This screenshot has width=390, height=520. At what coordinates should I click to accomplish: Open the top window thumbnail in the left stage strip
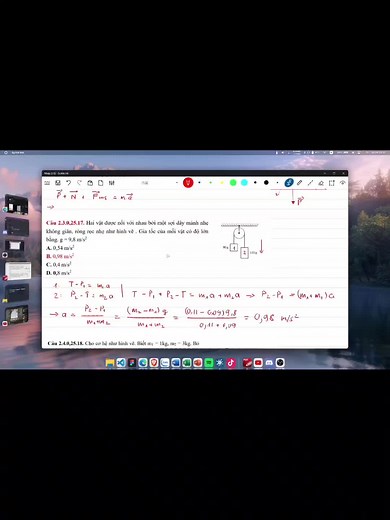pos(16,205)
